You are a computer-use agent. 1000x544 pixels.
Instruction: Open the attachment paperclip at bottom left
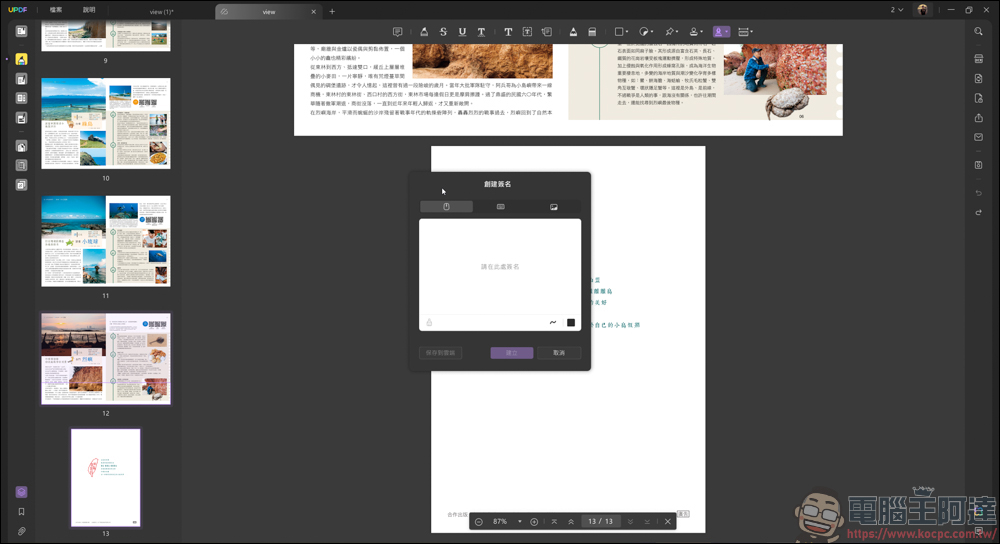(x=21, y=531)
